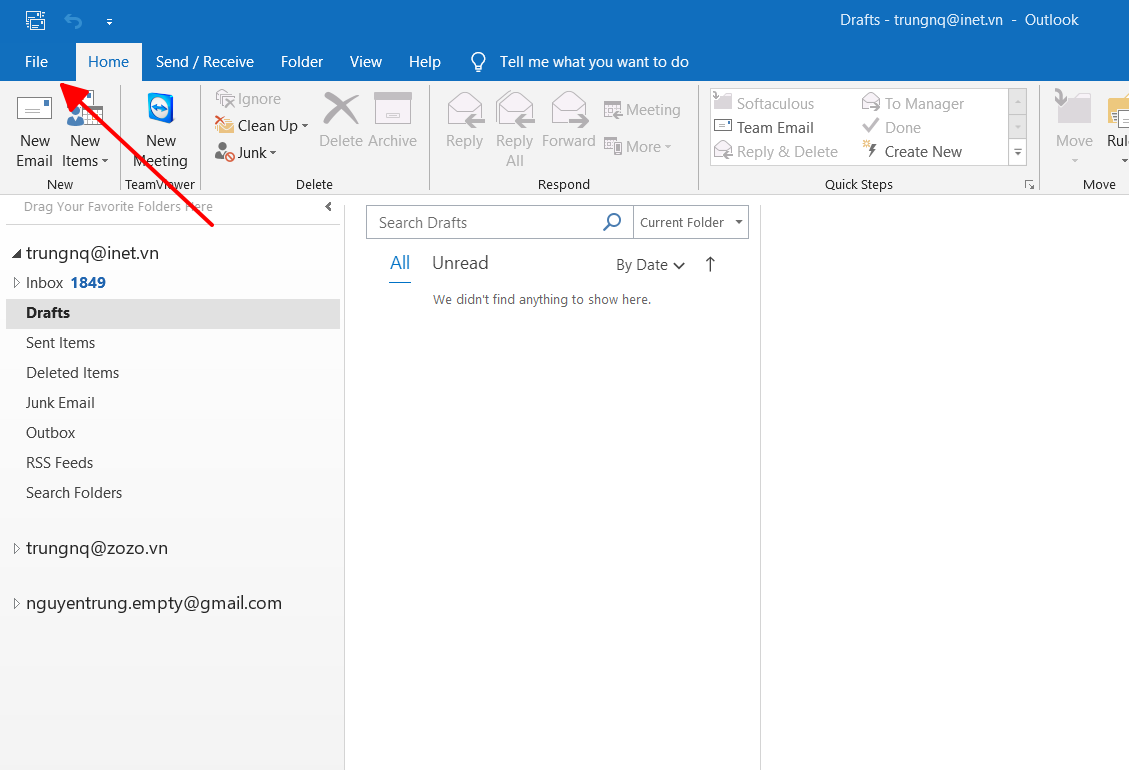Open the Deleted Items folder

click(73, 373)
